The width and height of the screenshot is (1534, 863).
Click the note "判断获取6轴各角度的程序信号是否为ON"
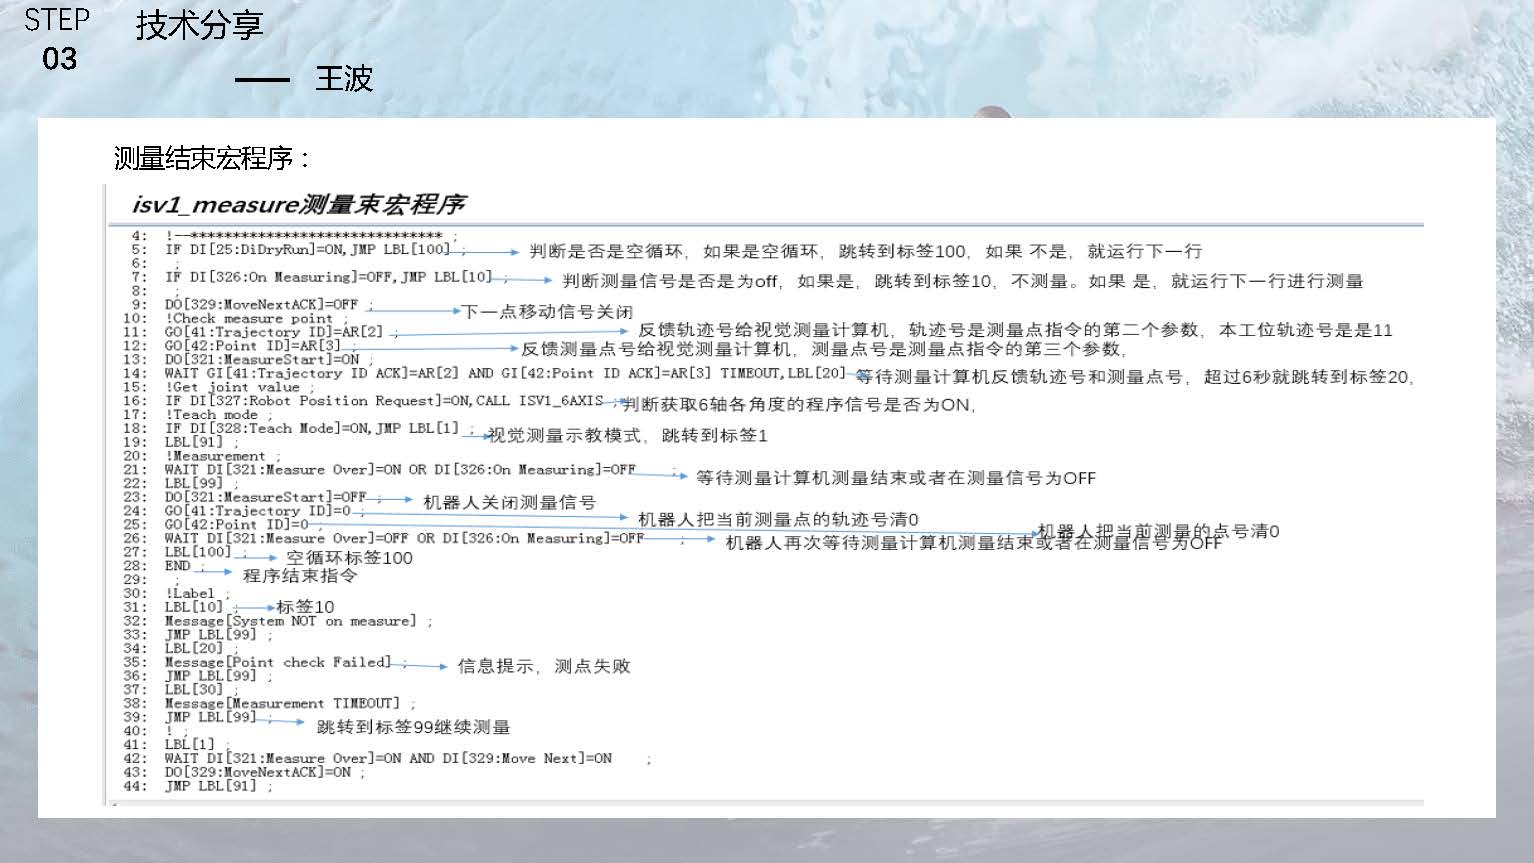[799, 405]
